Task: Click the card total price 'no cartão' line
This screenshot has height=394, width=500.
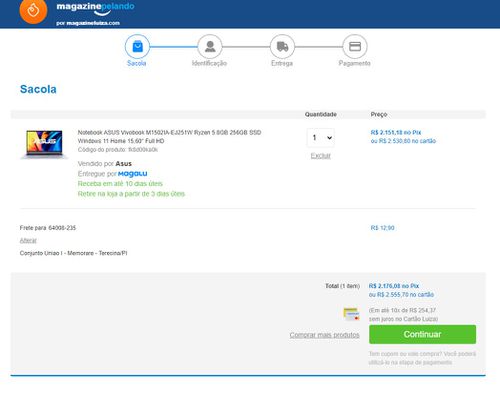Action: [x=401, y=295]
